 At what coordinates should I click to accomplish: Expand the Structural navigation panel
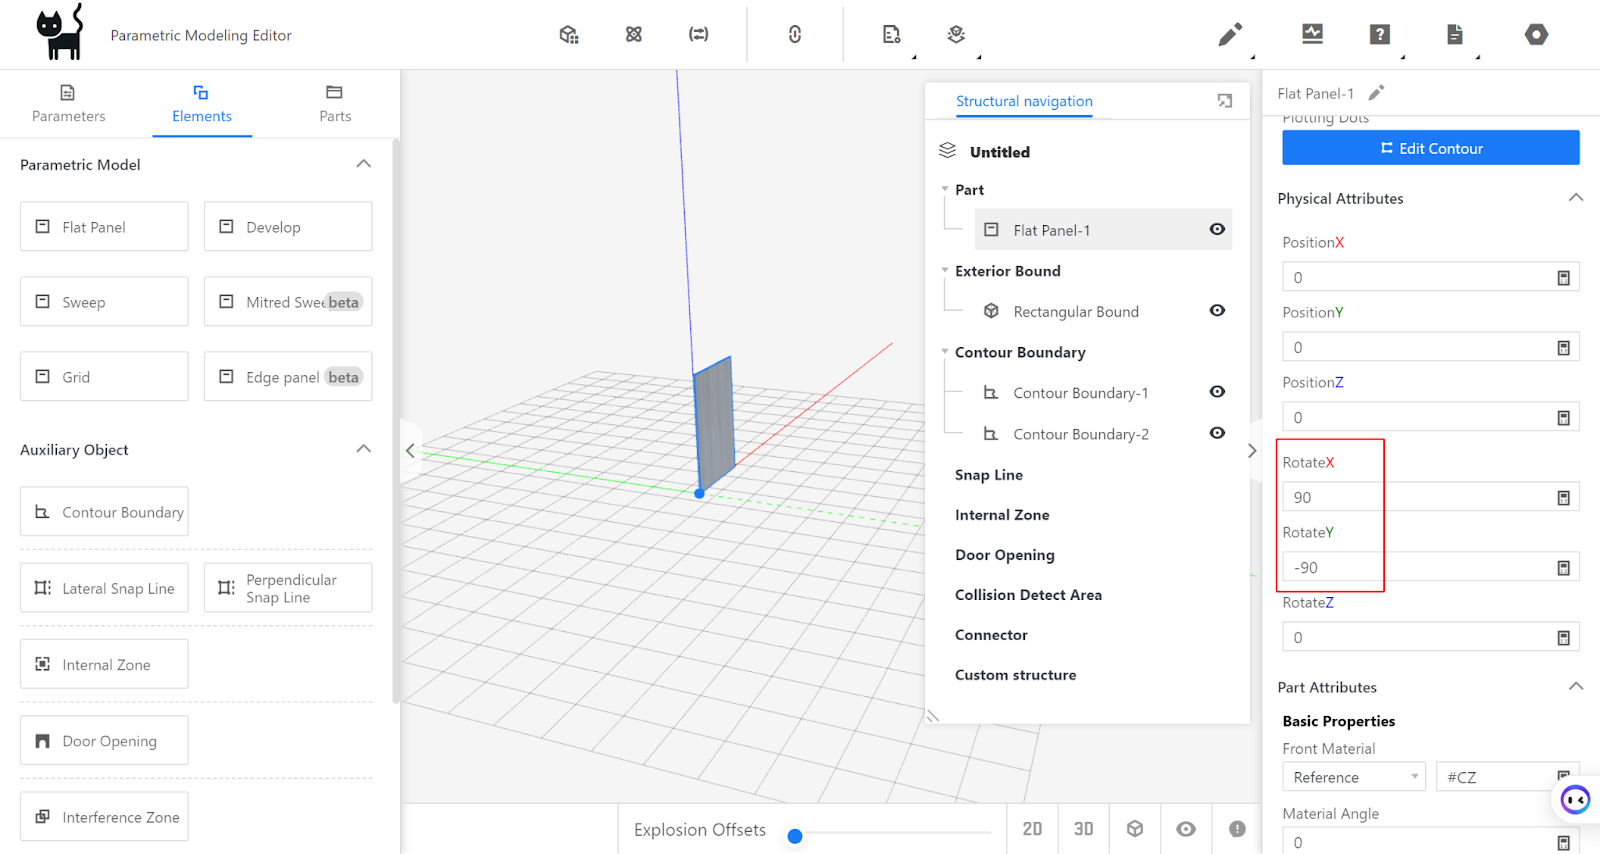[1224, 101]
